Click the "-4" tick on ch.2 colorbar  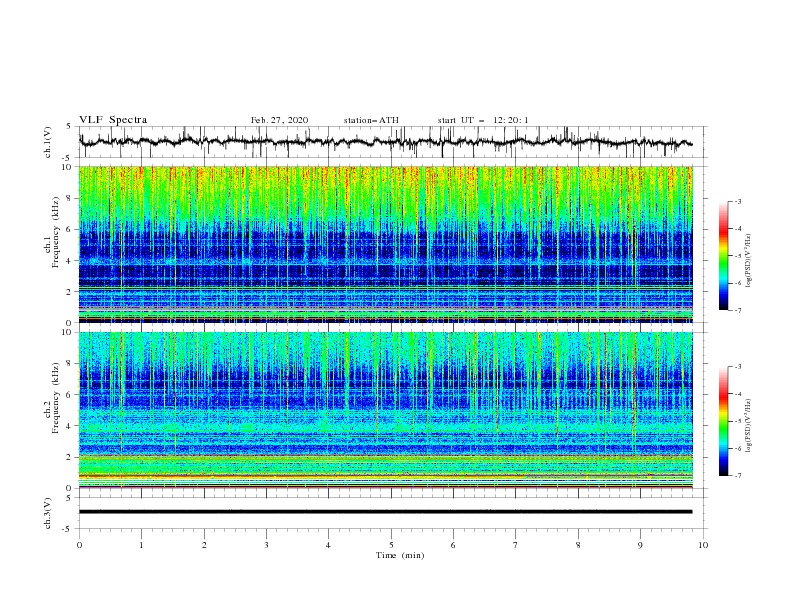[737, 394]
